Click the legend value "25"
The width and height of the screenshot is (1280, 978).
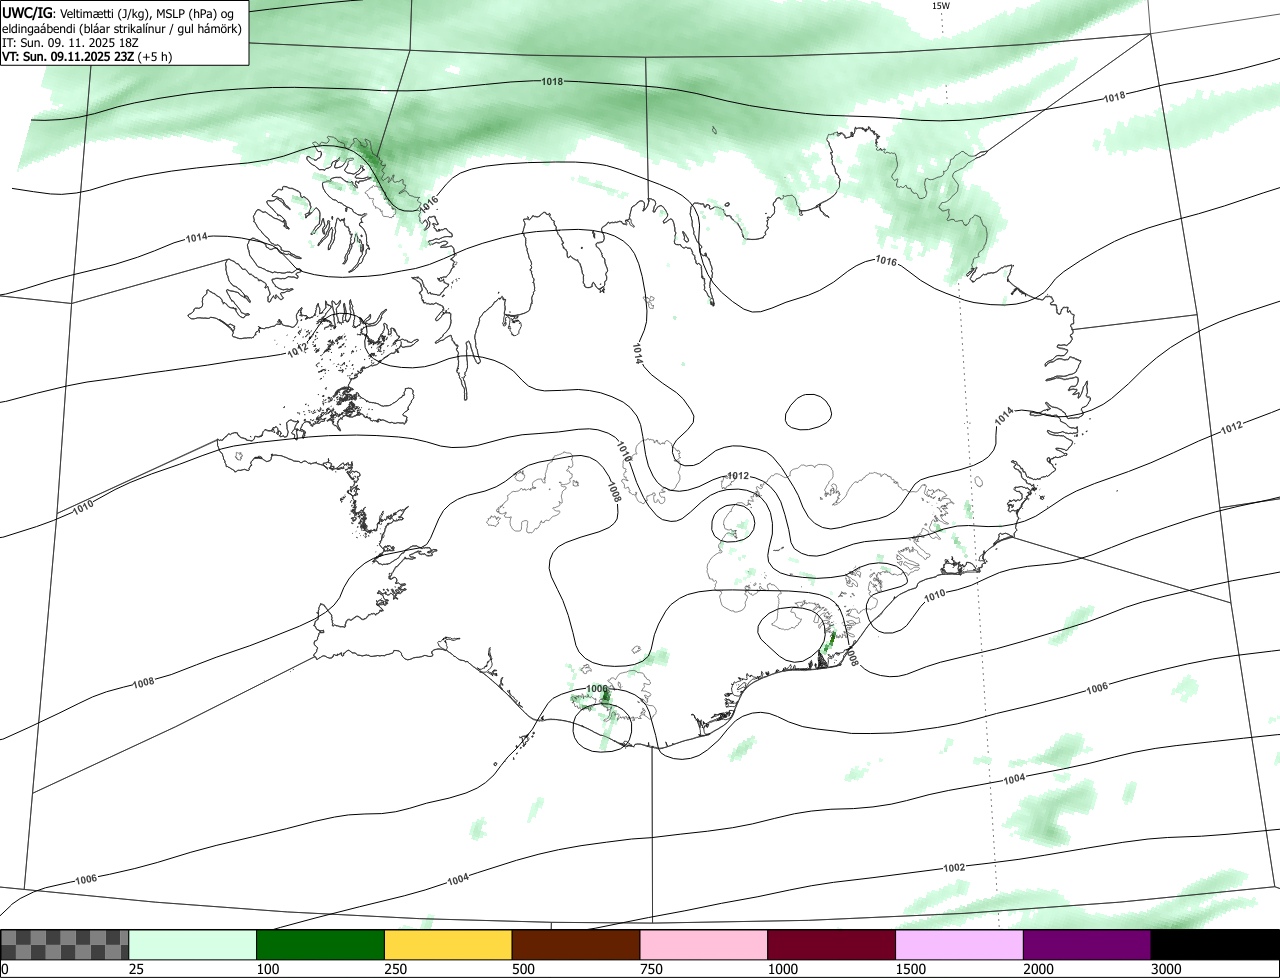(137, 969)
